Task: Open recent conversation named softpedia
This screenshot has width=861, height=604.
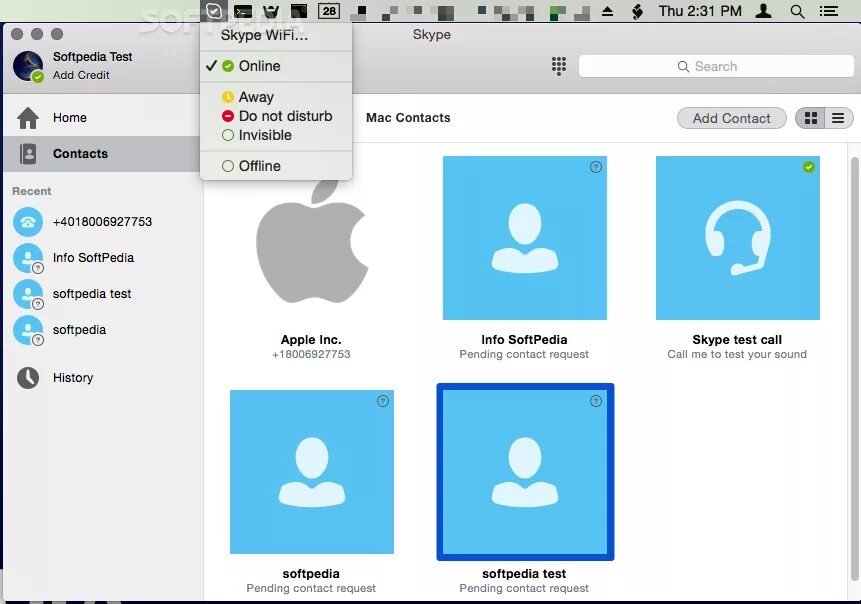Action: coord(103,330)
